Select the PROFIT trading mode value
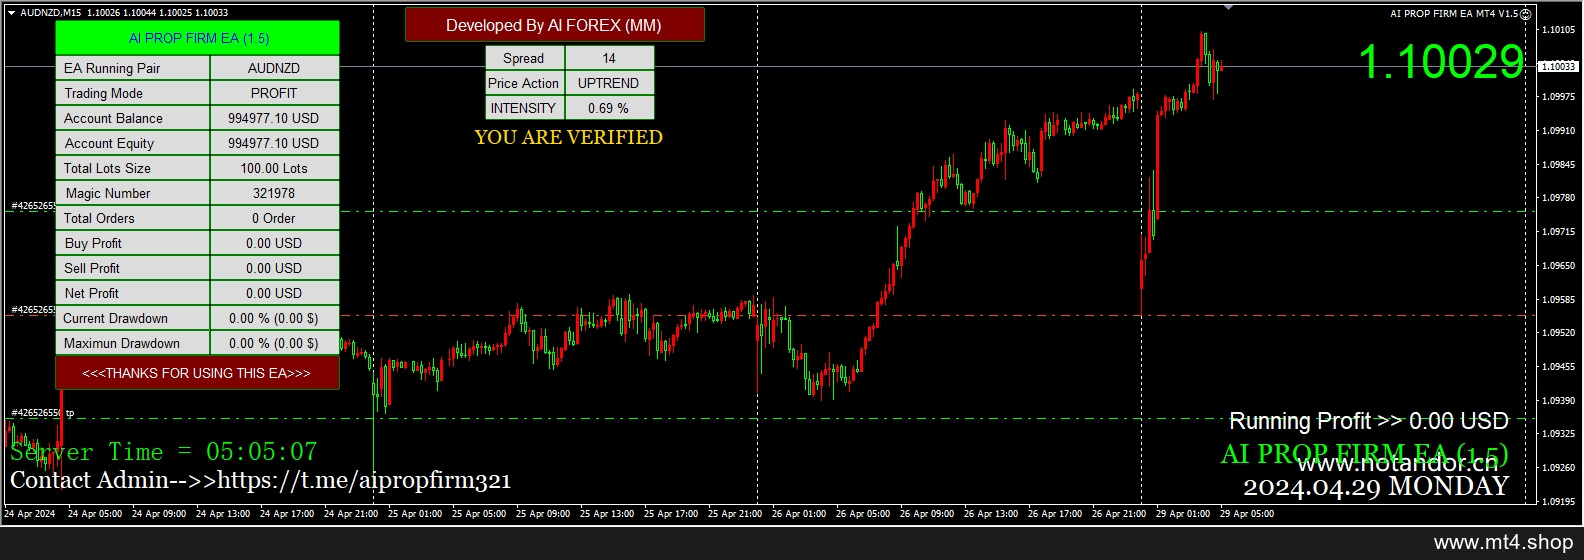 click(x=275, y=93)
